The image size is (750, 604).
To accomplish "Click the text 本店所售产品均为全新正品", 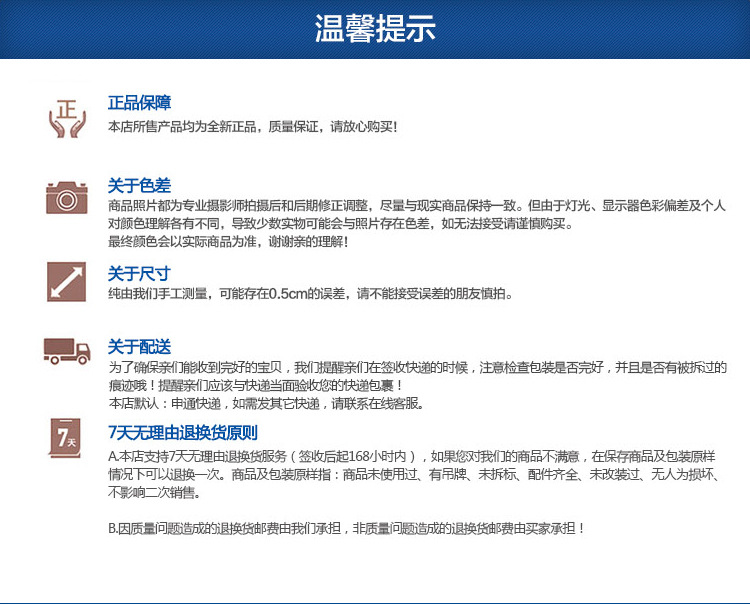I will (252, 126).
